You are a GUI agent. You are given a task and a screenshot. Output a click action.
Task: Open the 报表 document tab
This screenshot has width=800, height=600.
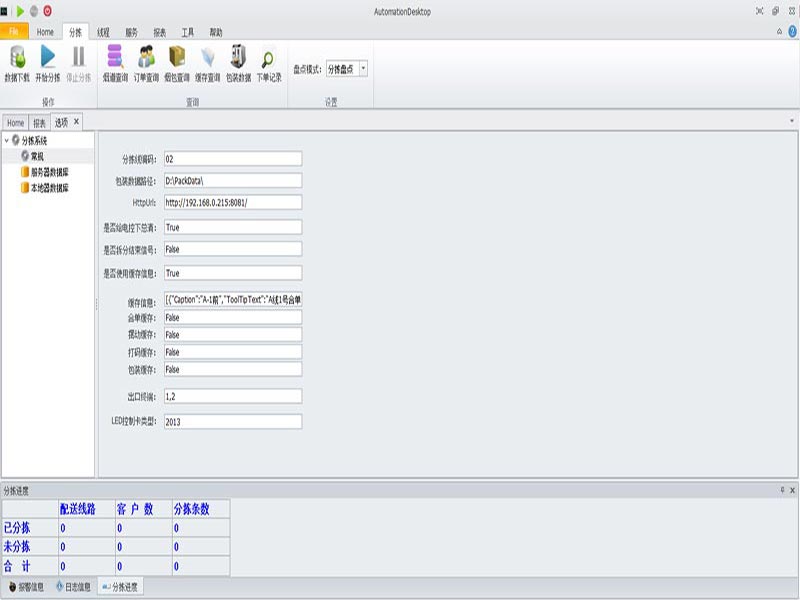point(39,123)
